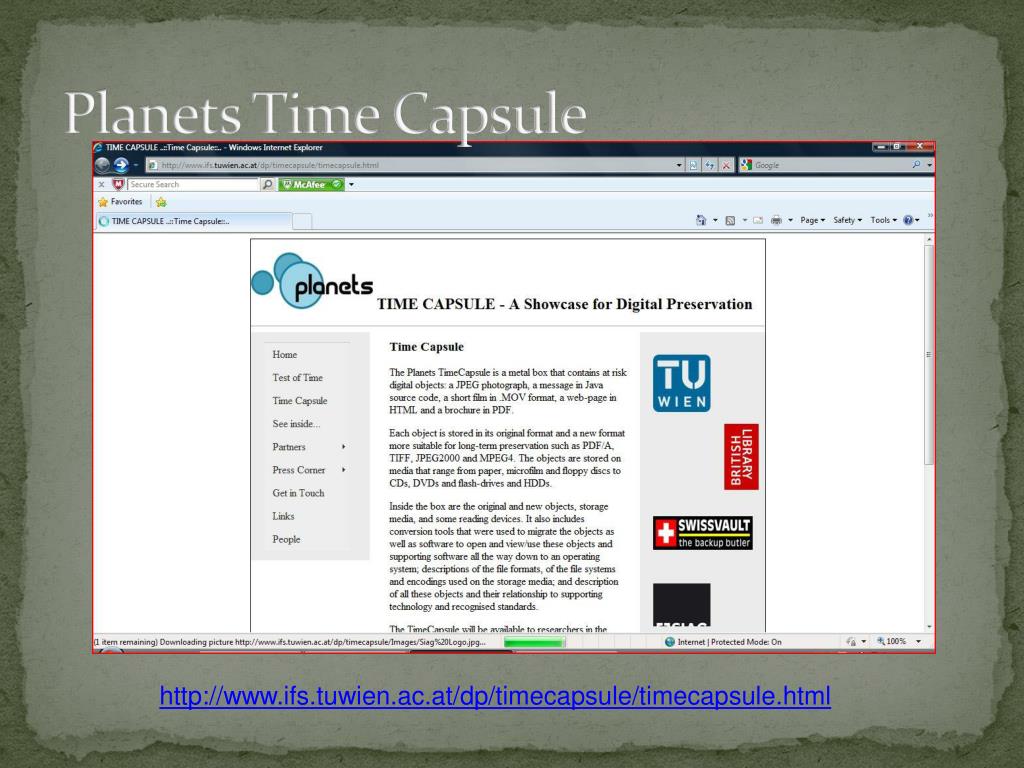The image size is (1024, 768).
Task: Click the Compatibility View icon
Action: (694, 165)
